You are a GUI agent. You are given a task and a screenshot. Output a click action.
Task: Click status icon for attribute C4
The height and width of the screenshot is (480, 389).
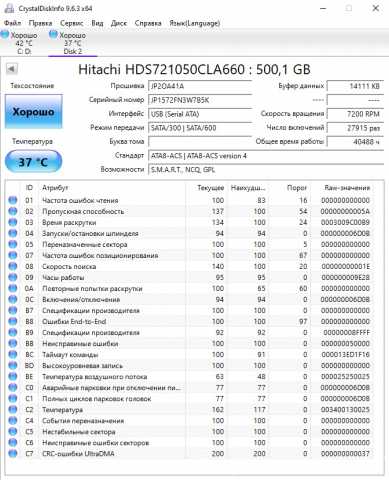[13, 420]
